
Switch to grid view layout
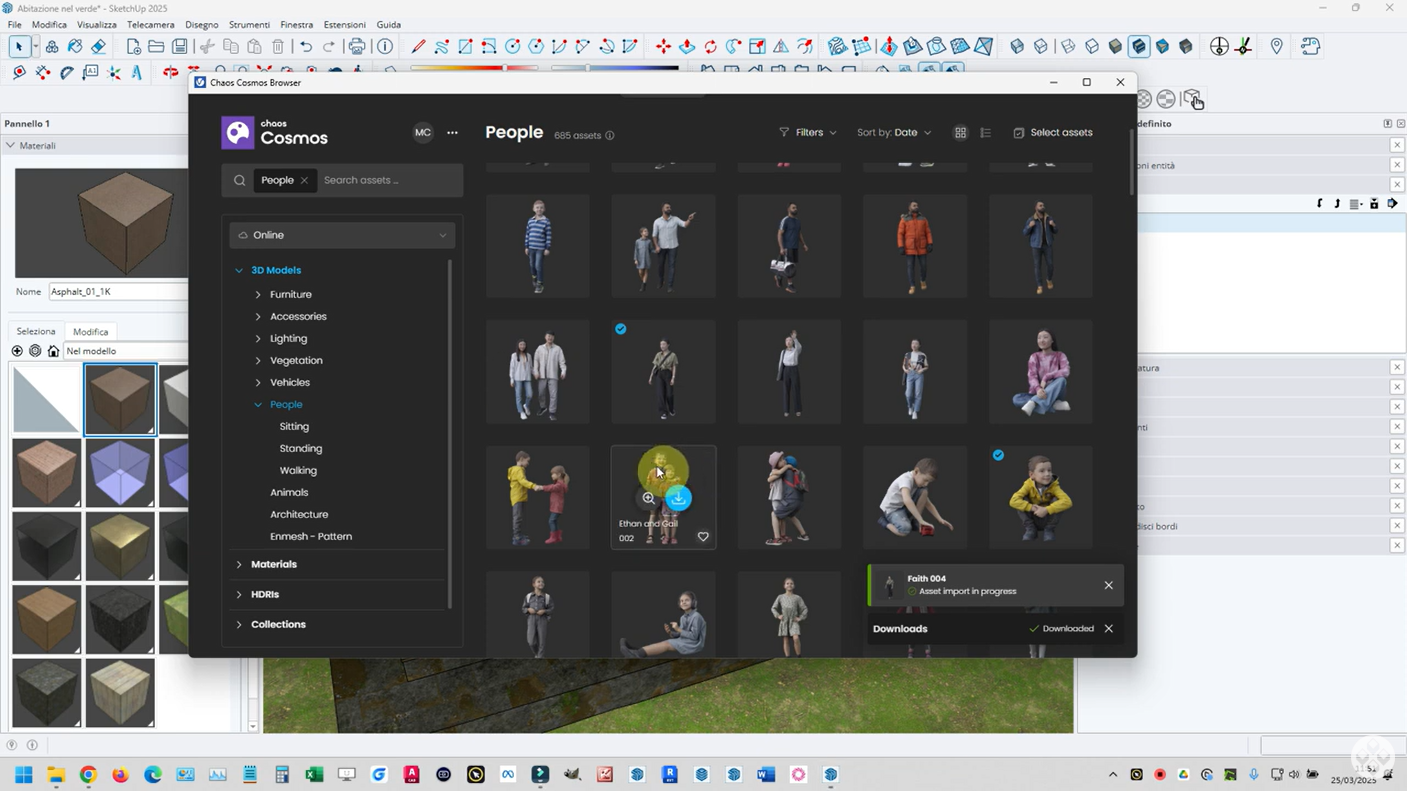coord(960,133)
